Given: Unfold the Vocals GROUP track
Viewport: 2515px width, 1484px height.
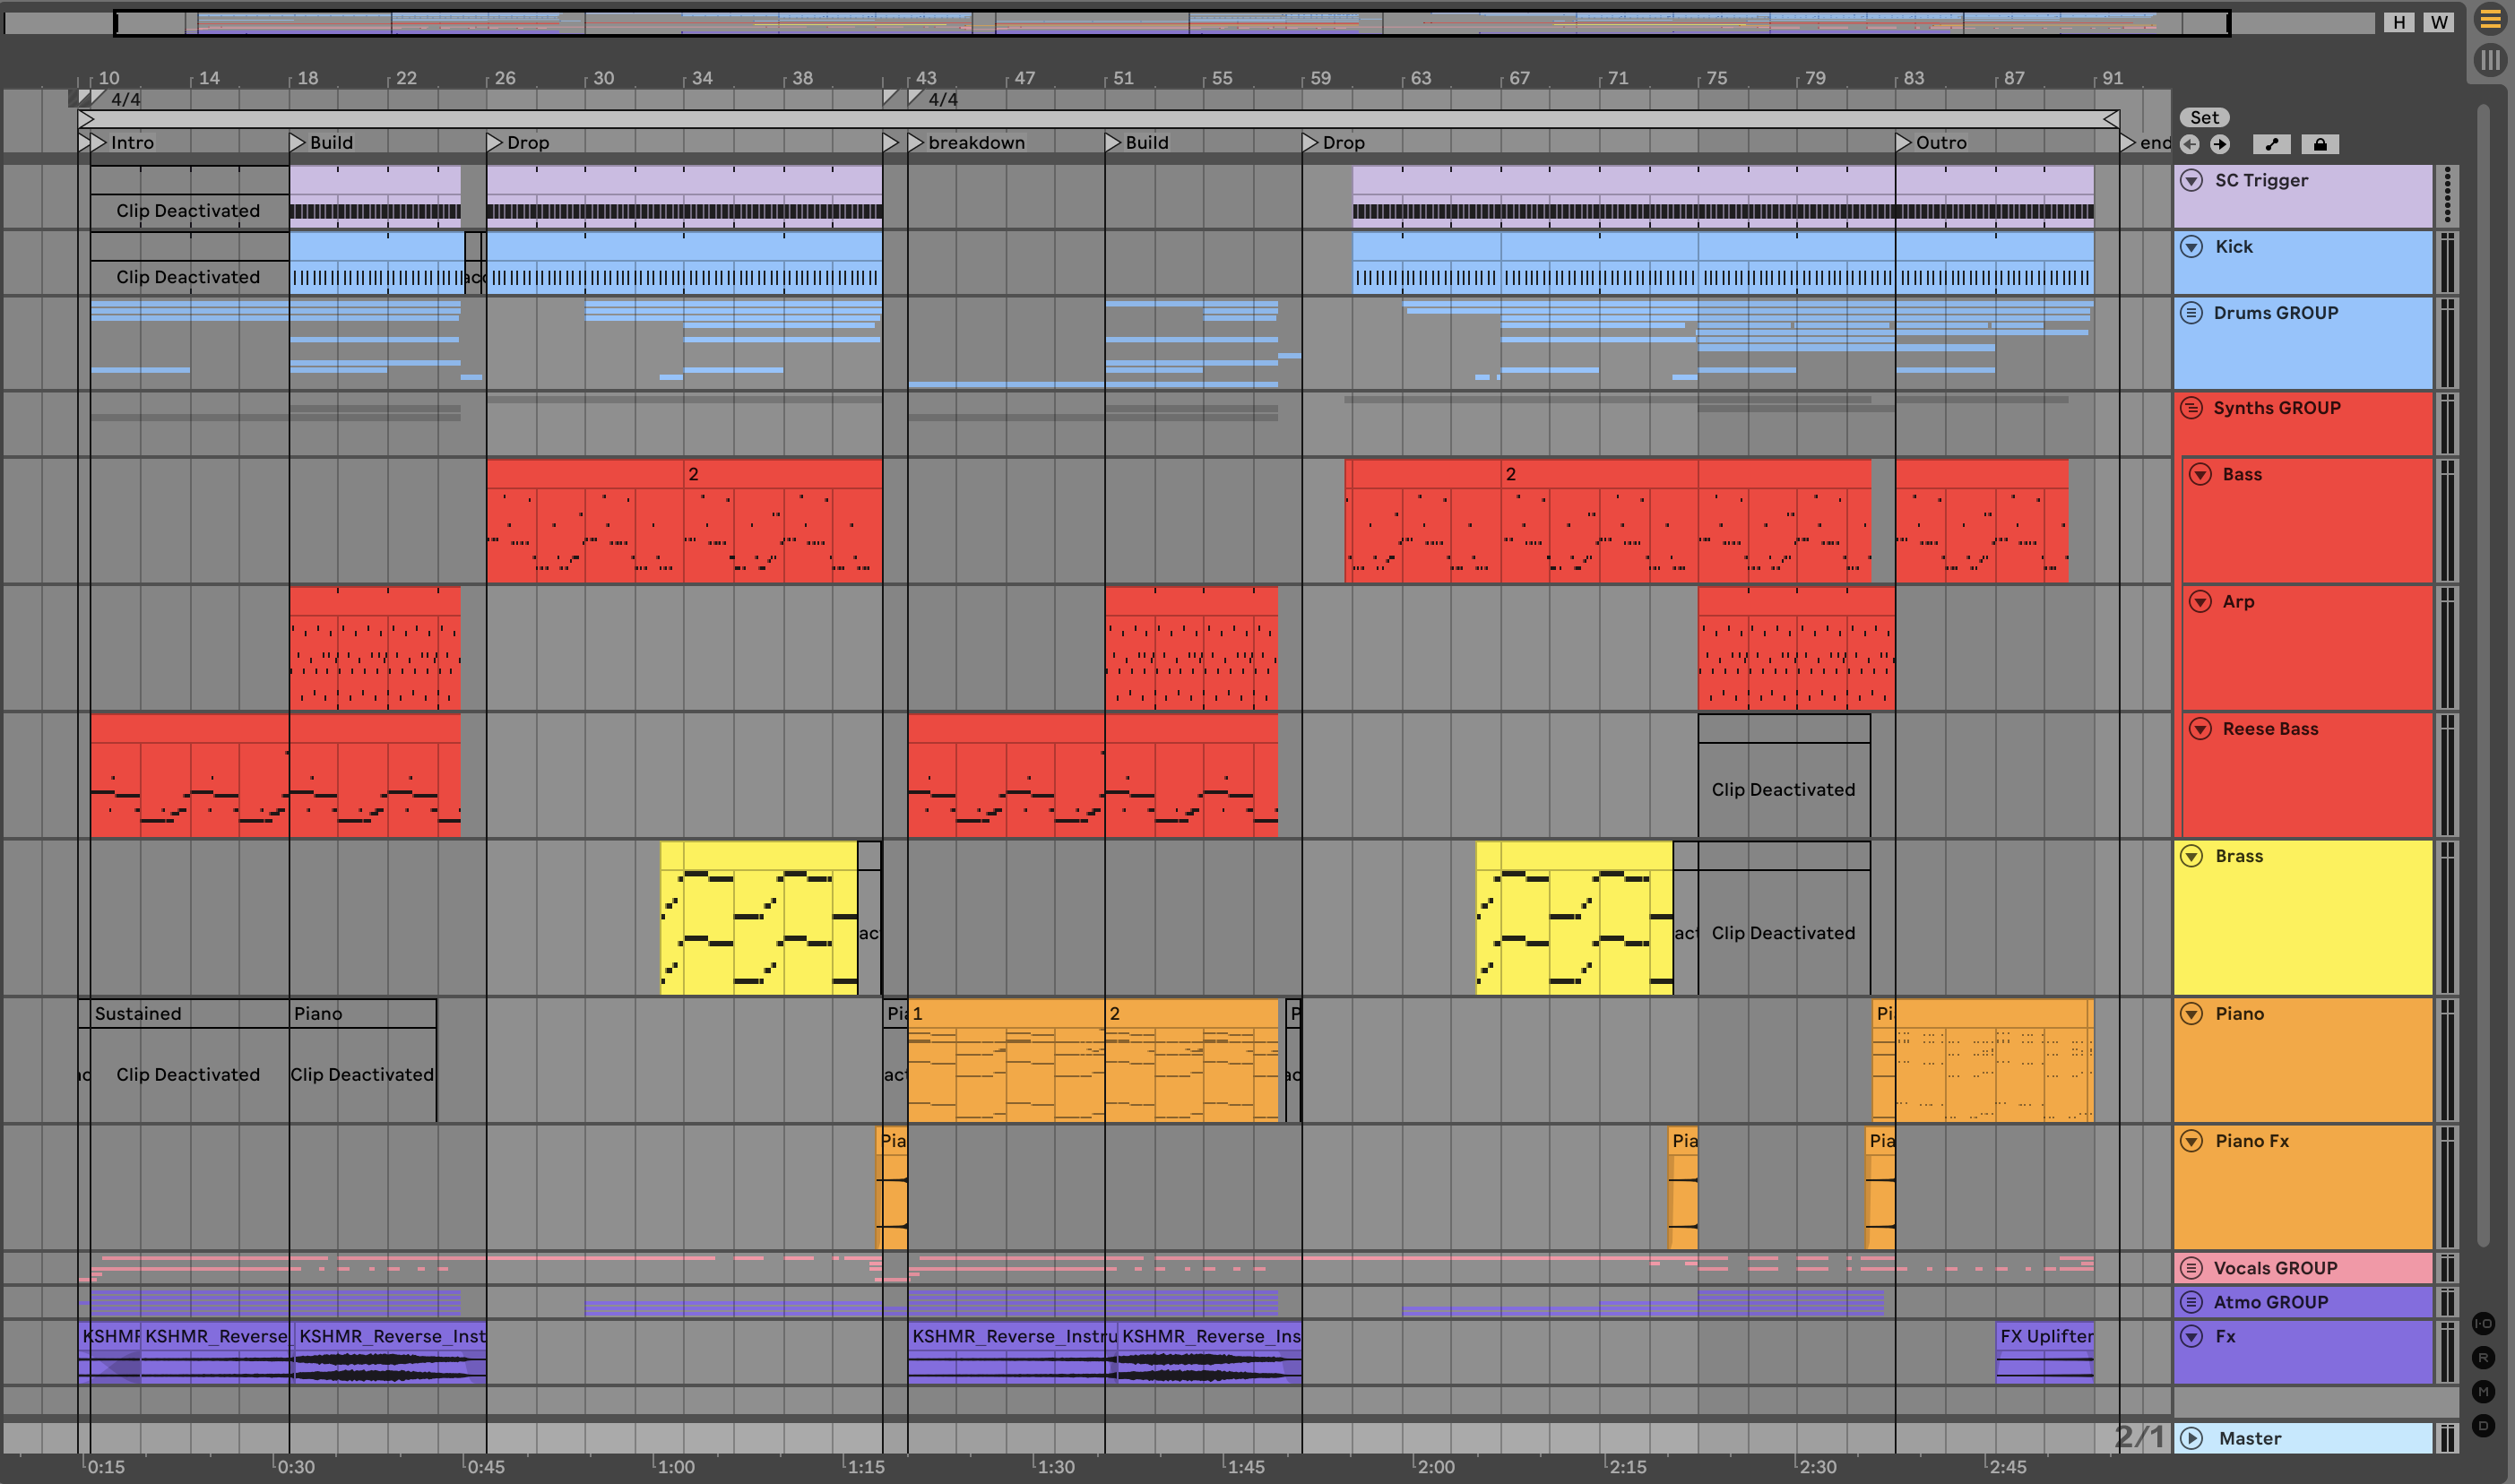Looking at the screenshot, I should tap(2191, 1268).
